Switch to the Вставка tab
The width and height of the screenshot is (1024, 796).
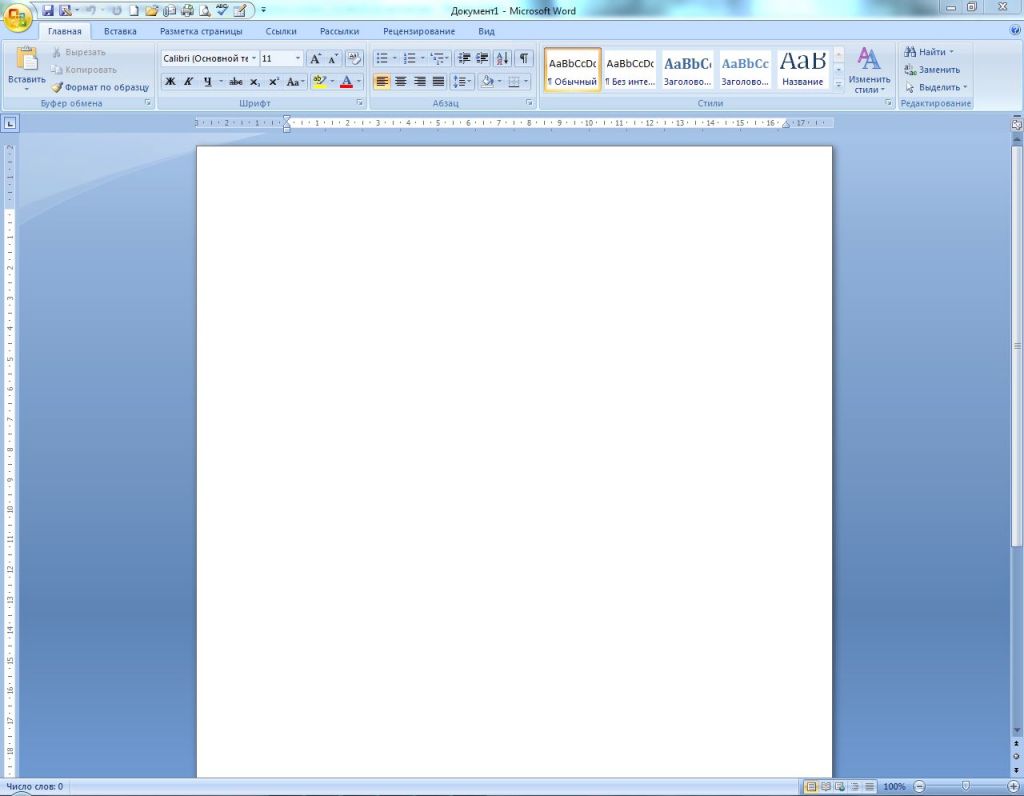[x=120, y=31]
